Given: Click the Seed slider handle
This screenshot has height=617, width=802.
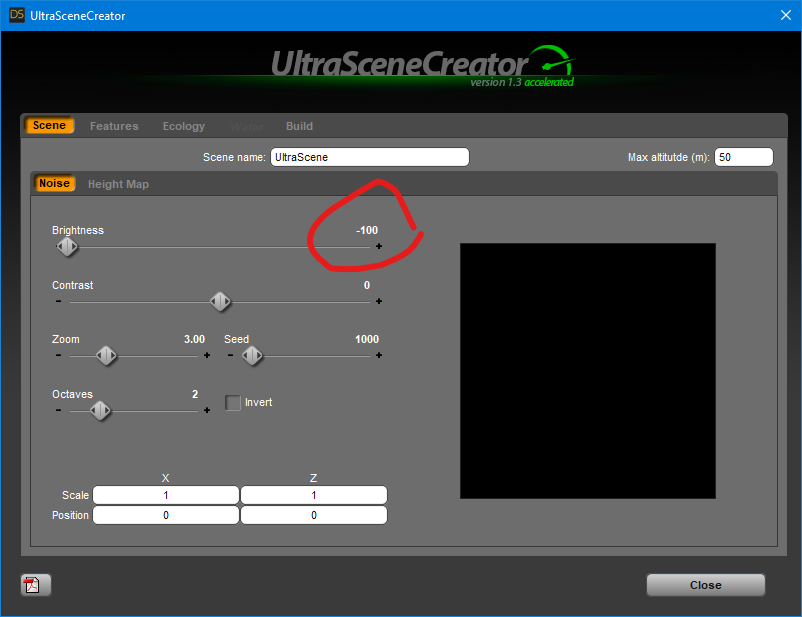Looking at the screenshot, I should pos(252,356).
